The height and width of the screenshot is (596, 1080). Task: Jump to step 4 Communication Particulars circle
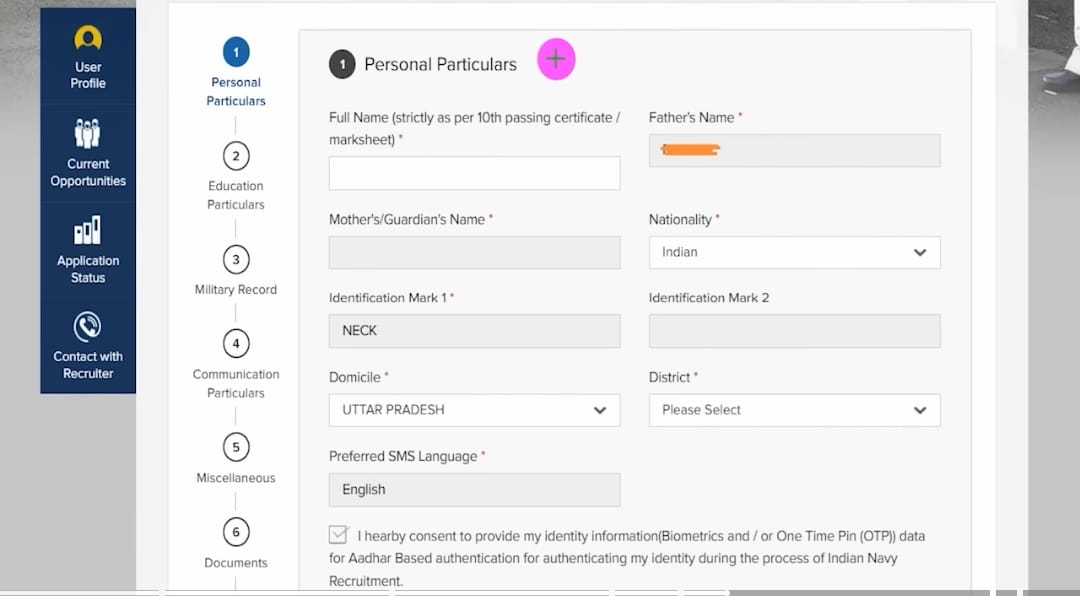[236, 344]
